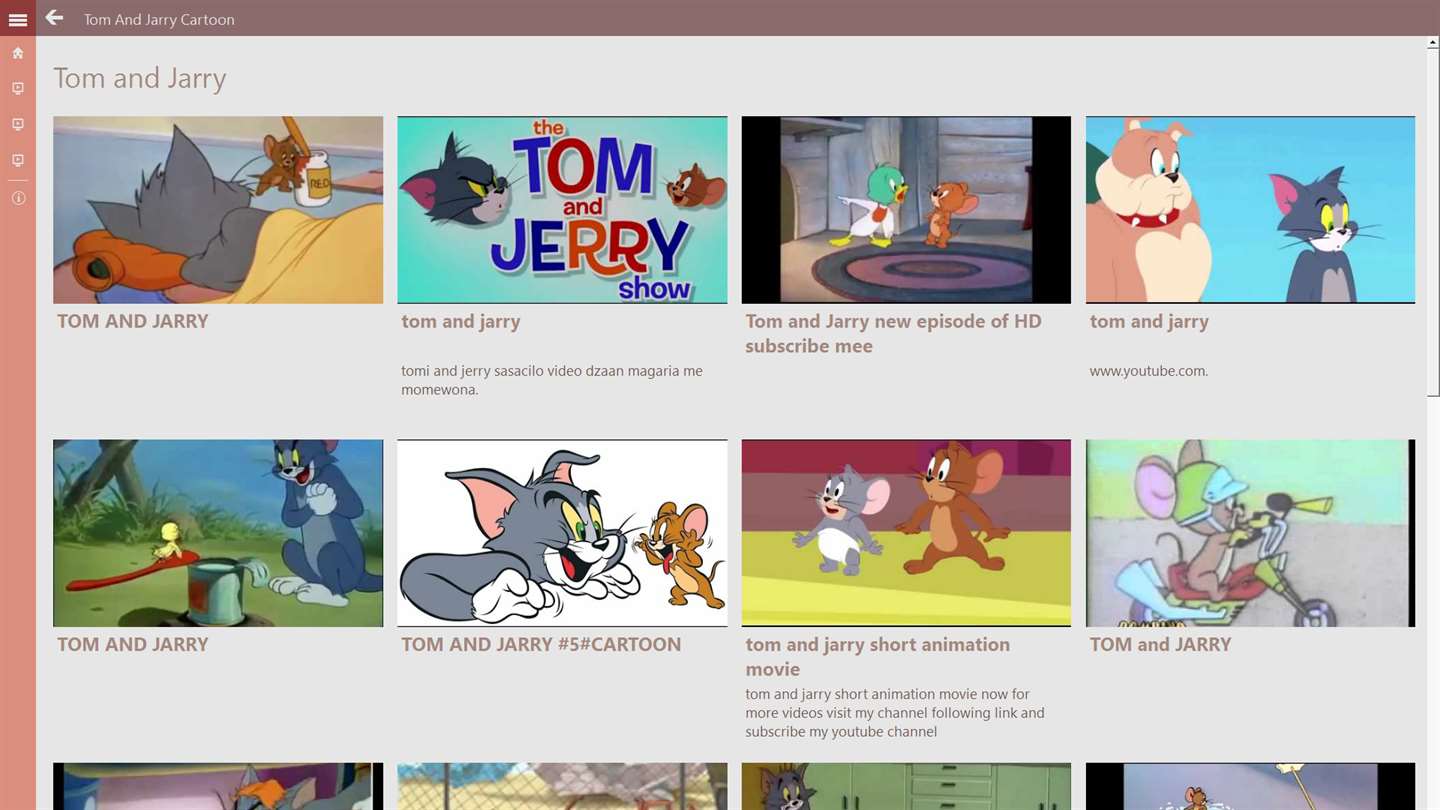Screen dimensions: 1440x810
Task: Click 'TOM AND JARRY' title under yellow bird video
Action: click(133, 644)
